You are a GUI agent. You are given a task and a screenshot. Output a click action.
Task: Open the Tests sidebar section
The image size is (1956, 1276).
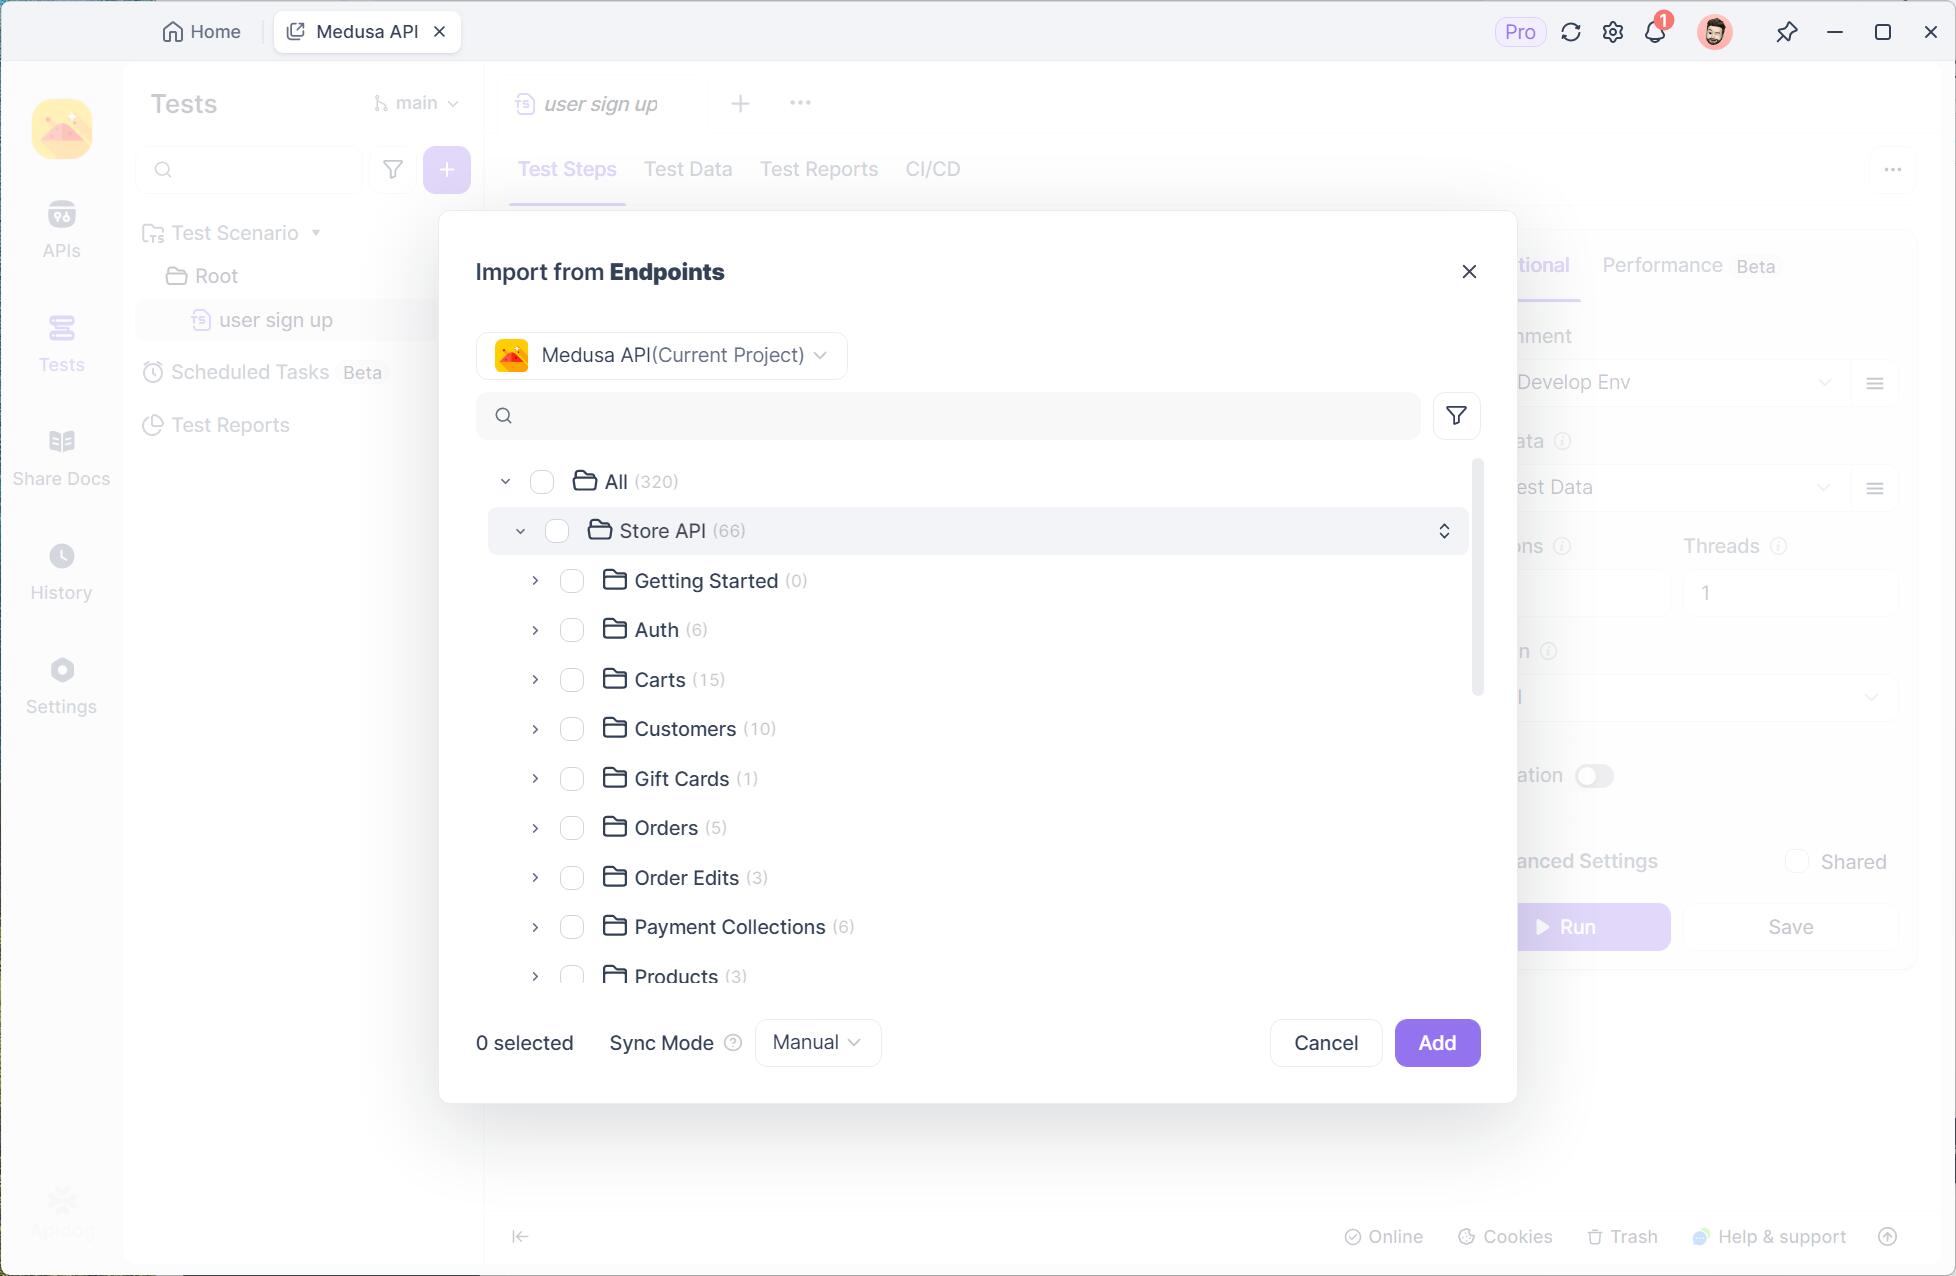point(61,344)
